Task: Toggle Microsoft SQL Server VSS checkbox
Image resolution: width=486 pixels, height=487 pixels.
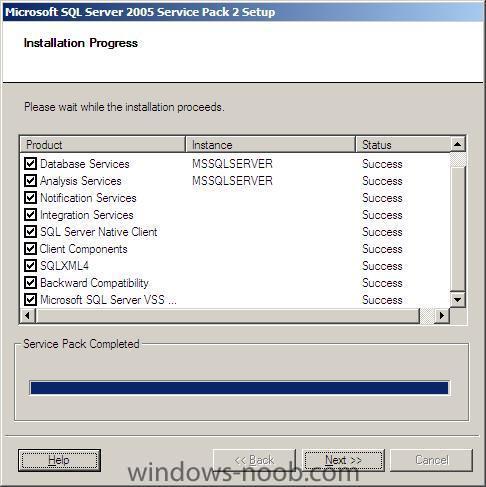Action: click(x=30, y=300)
